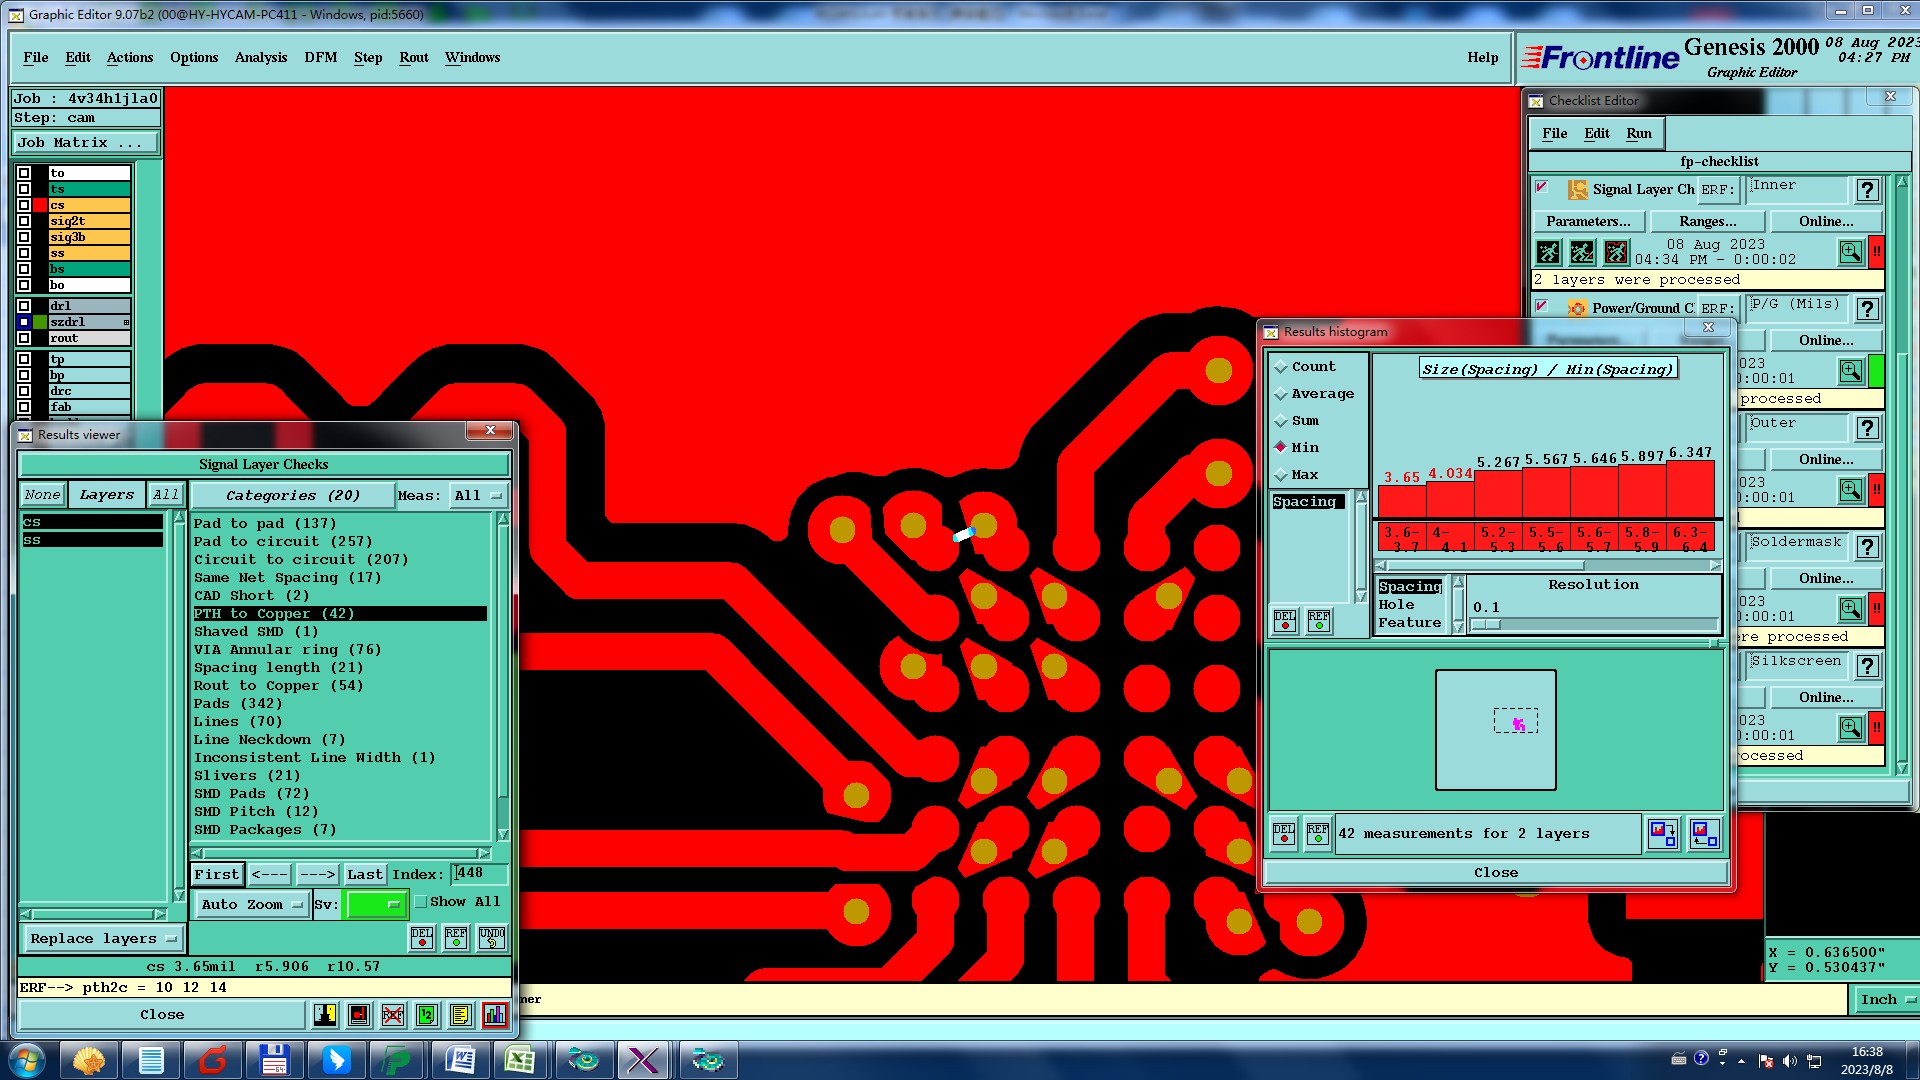Enable the Show All checkbox
The height and width of the screenshot is (1080, 1920).
(422, 902)
